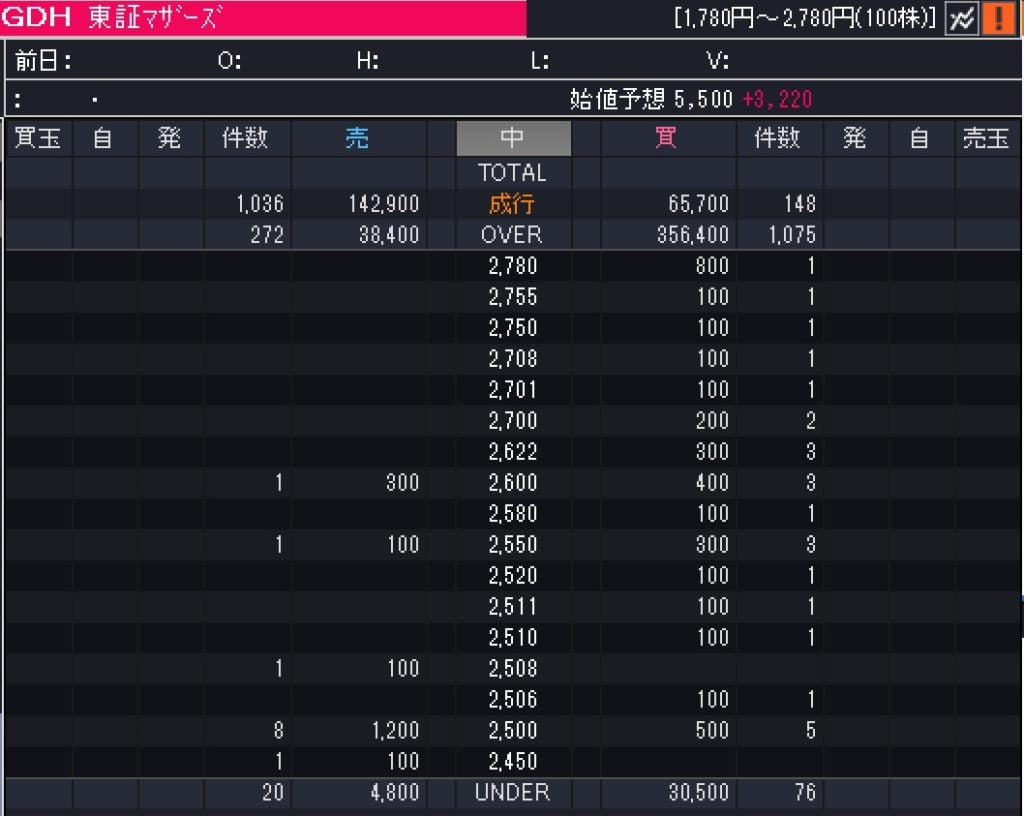Open the chart icon in title bar

click(961, 19)
